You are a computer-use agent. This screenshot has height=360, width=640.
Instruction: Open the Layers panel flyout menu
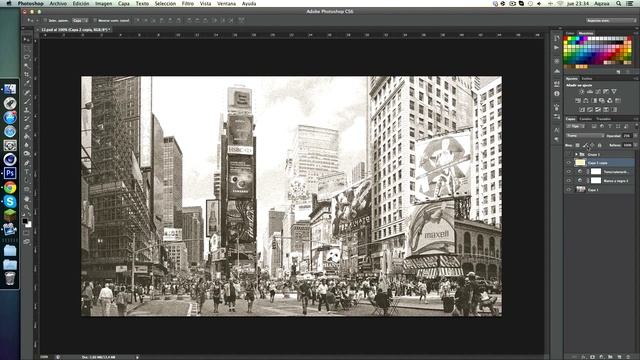tap(637, 119)
